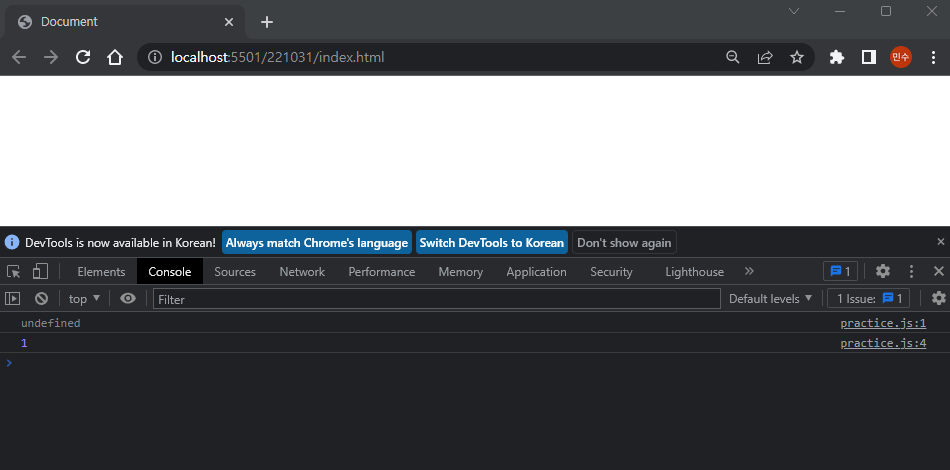Select the console output value 1

pos(24,343)
